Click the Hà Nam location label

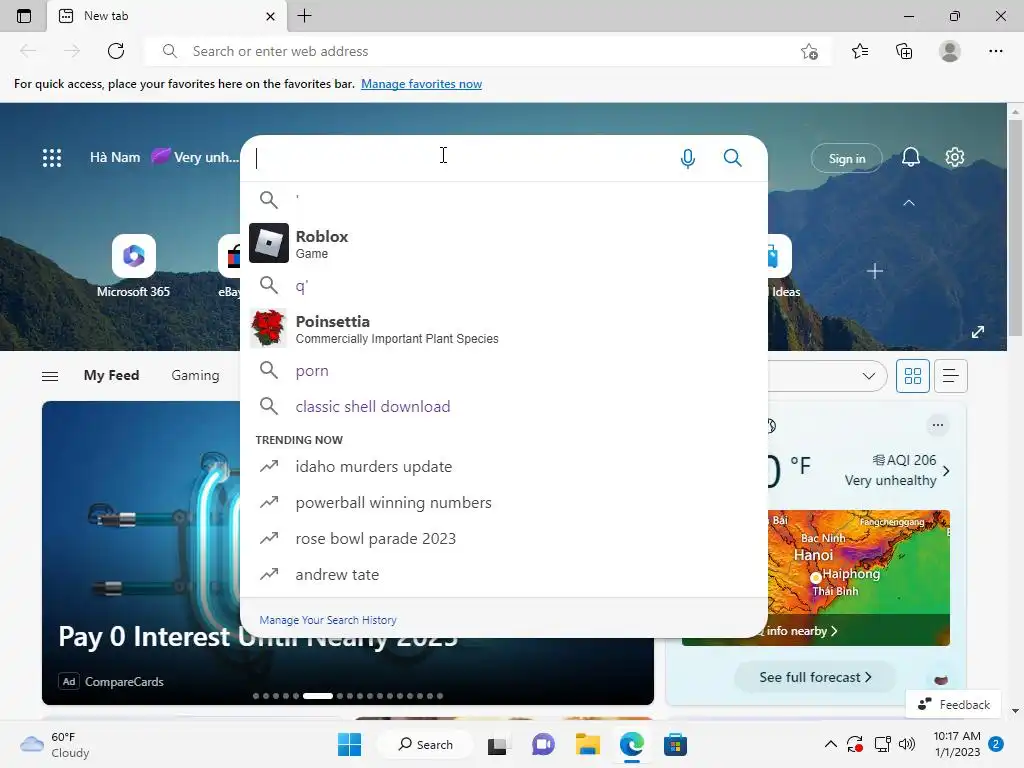point(115,157)
